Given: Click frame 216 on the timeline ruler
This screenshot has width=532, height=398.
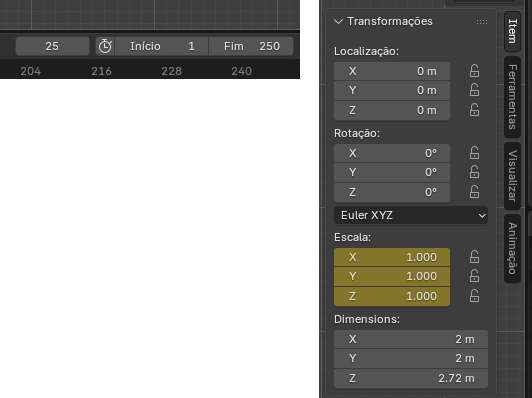Looking at the screenshot, I should [x=101, y=71].
